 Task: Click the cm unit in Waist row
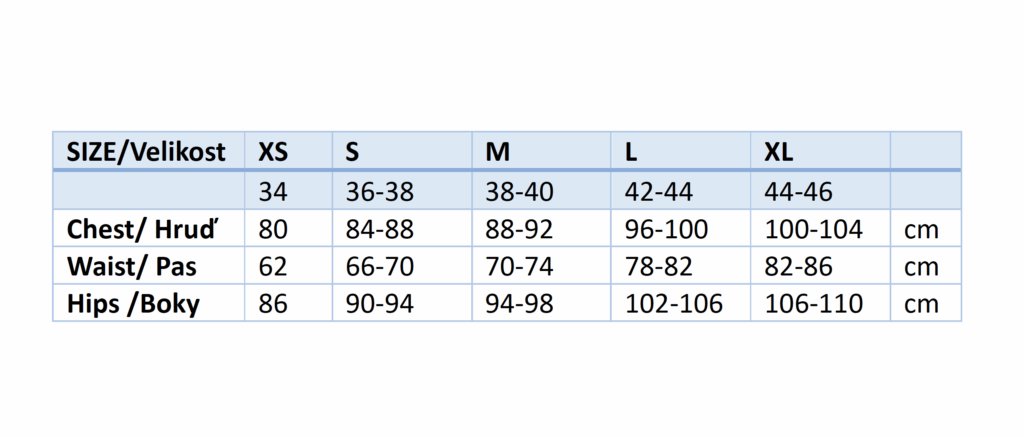click(921, 266)
